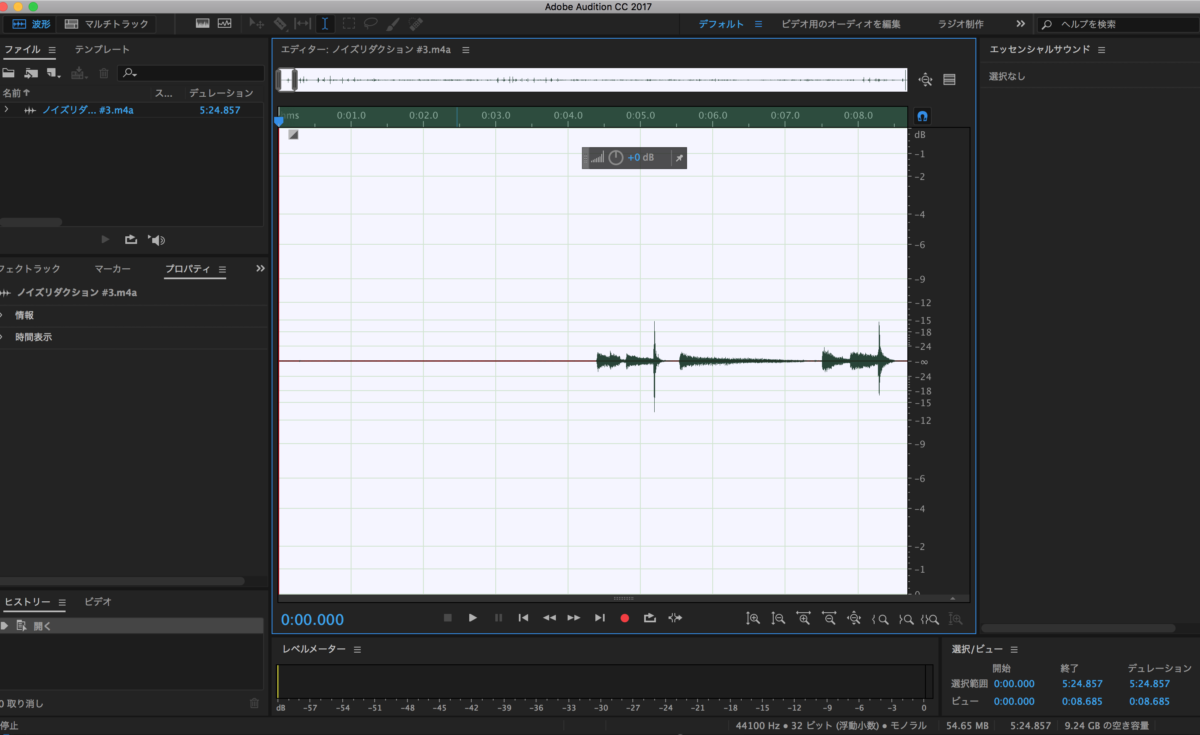Switch to the ビデオ tab
1200x735 pixels.
pos(98,602)
